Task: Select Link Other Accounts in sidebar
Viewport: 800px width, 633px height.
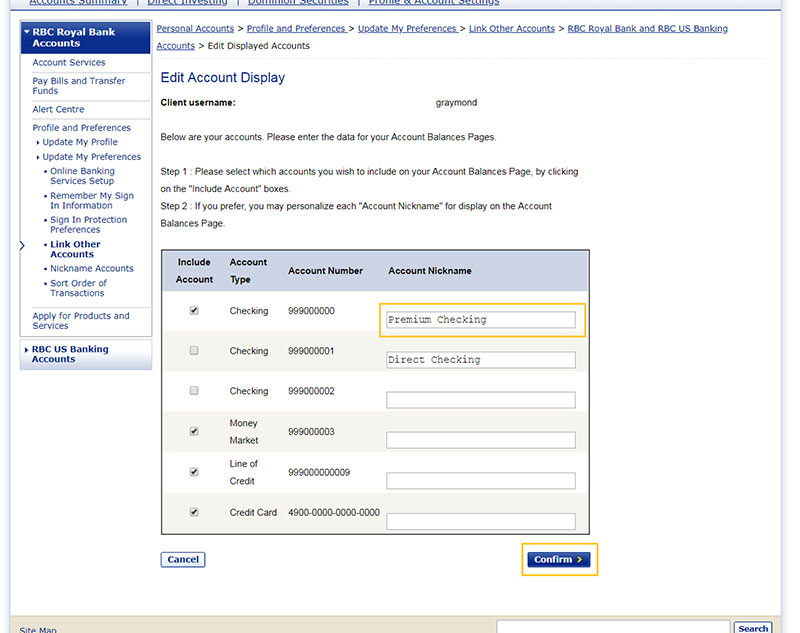Action: coord(75,249)
